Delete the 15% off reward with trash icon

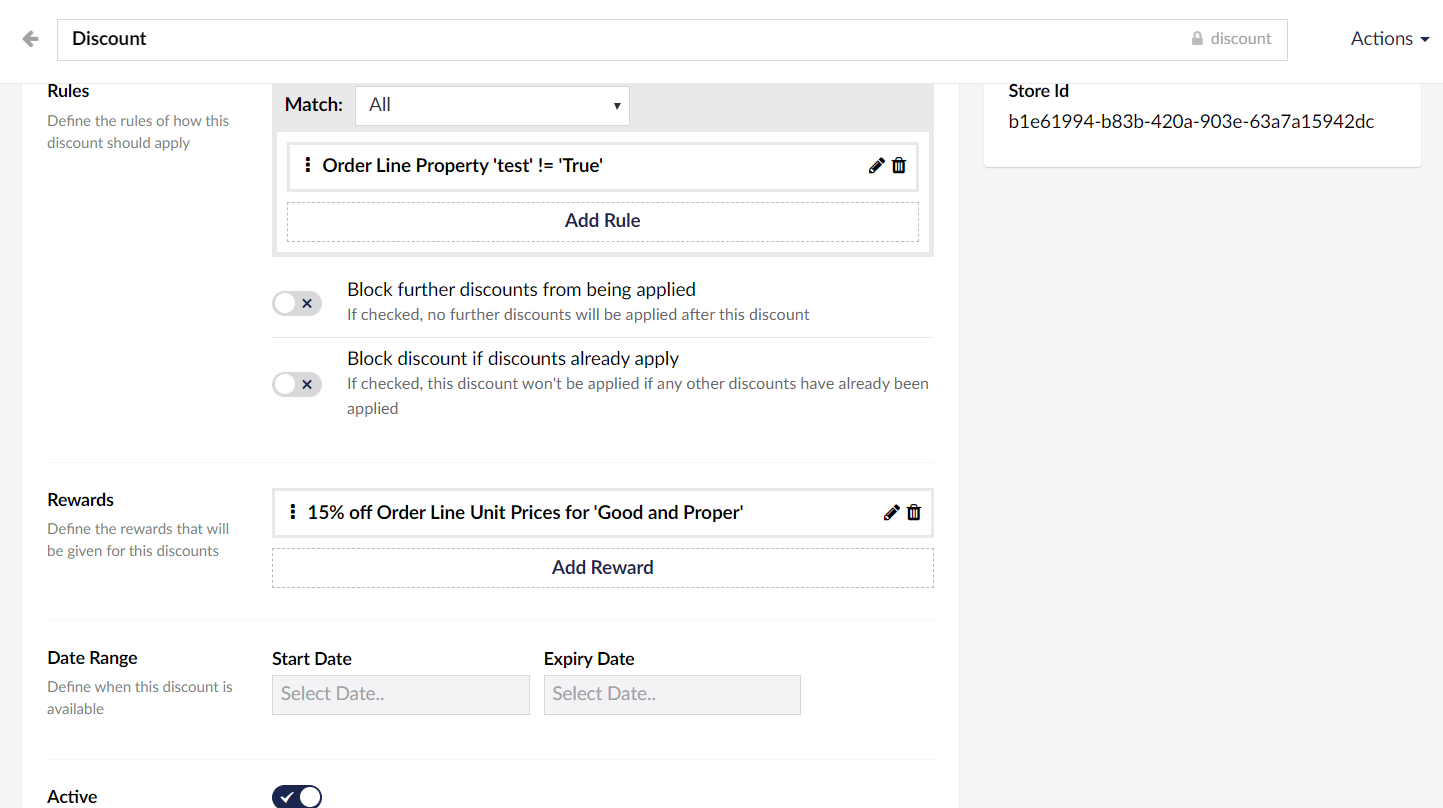pyautogui.click(x=913, y=512)
